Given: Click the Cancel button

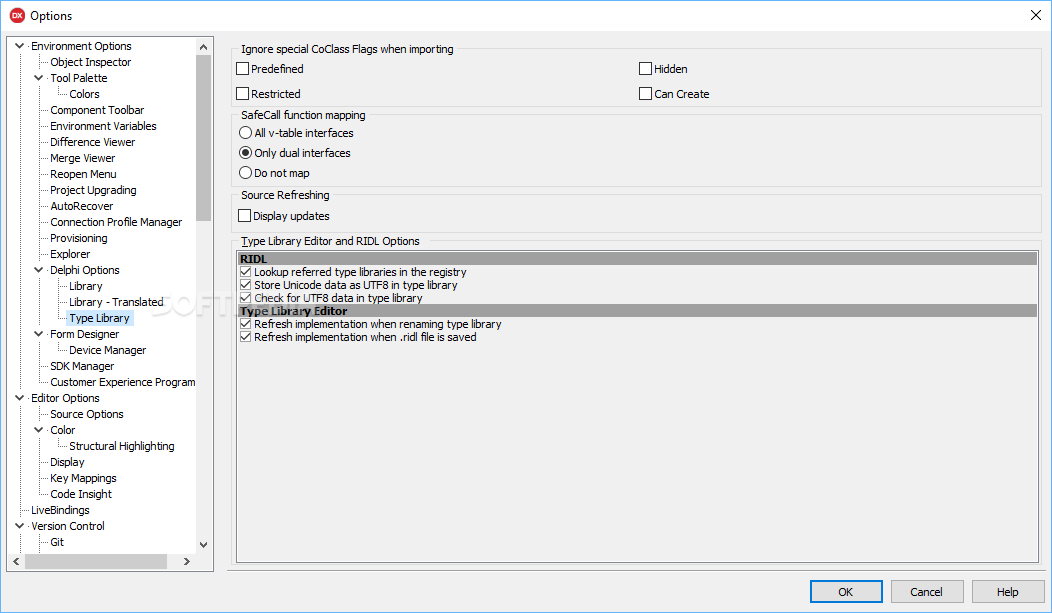Looking at the screenshot, I should (927, 592).
